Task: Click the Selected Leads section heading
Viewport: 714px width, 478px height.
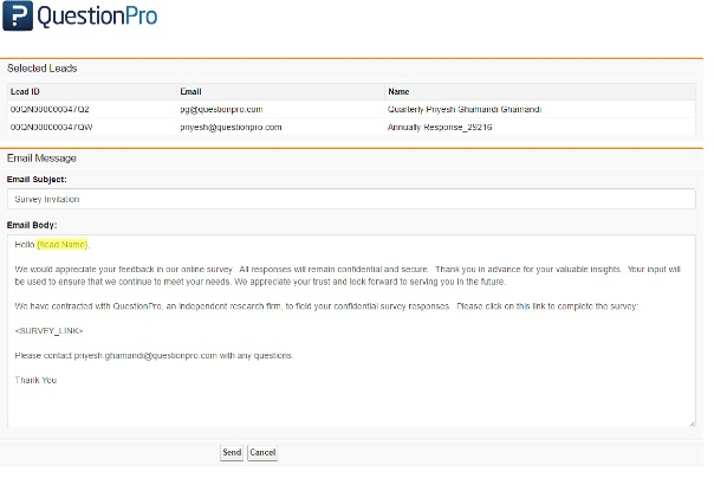Action: point(42,68)
